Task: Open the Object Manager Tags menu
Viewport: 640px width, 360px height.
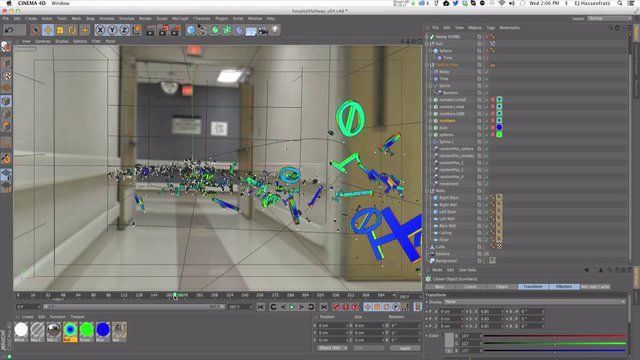Action: pyautogui.click(x=491, y=28)
